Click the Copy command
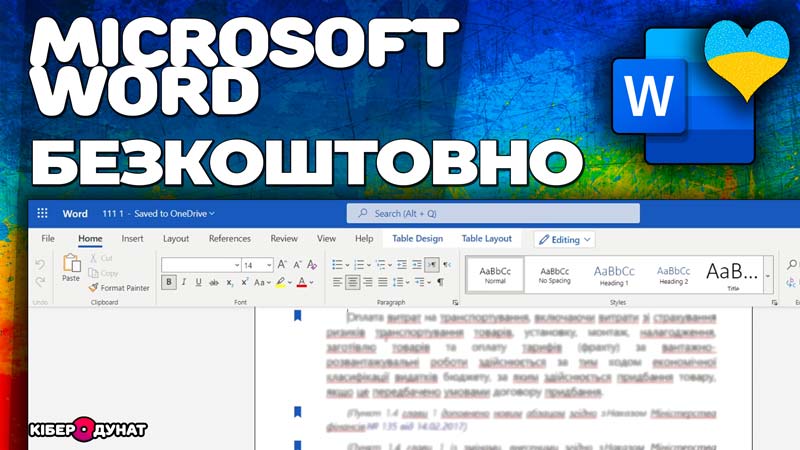This screenshot has height=450, width=800. (103, 273)
